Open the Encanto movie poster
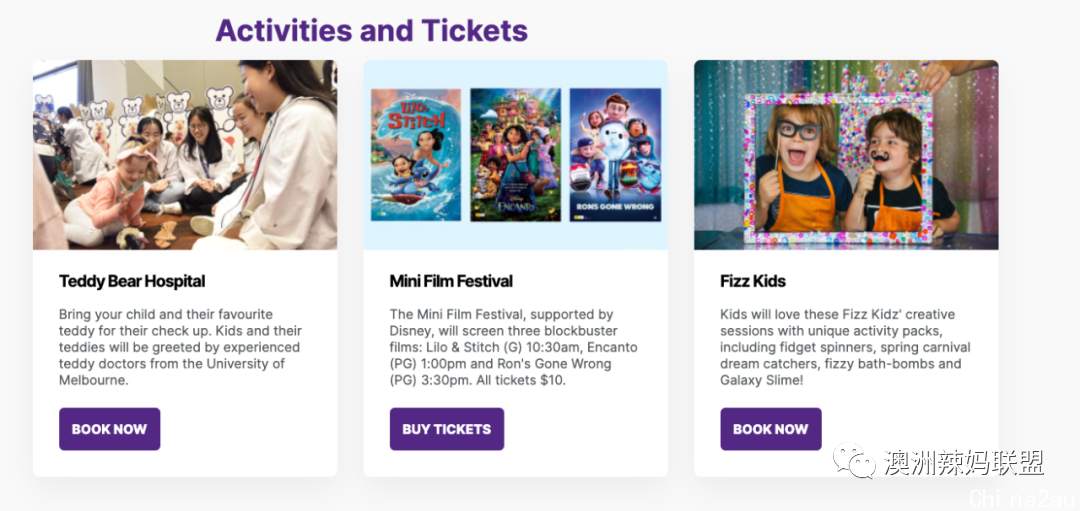 pos(515,155)
